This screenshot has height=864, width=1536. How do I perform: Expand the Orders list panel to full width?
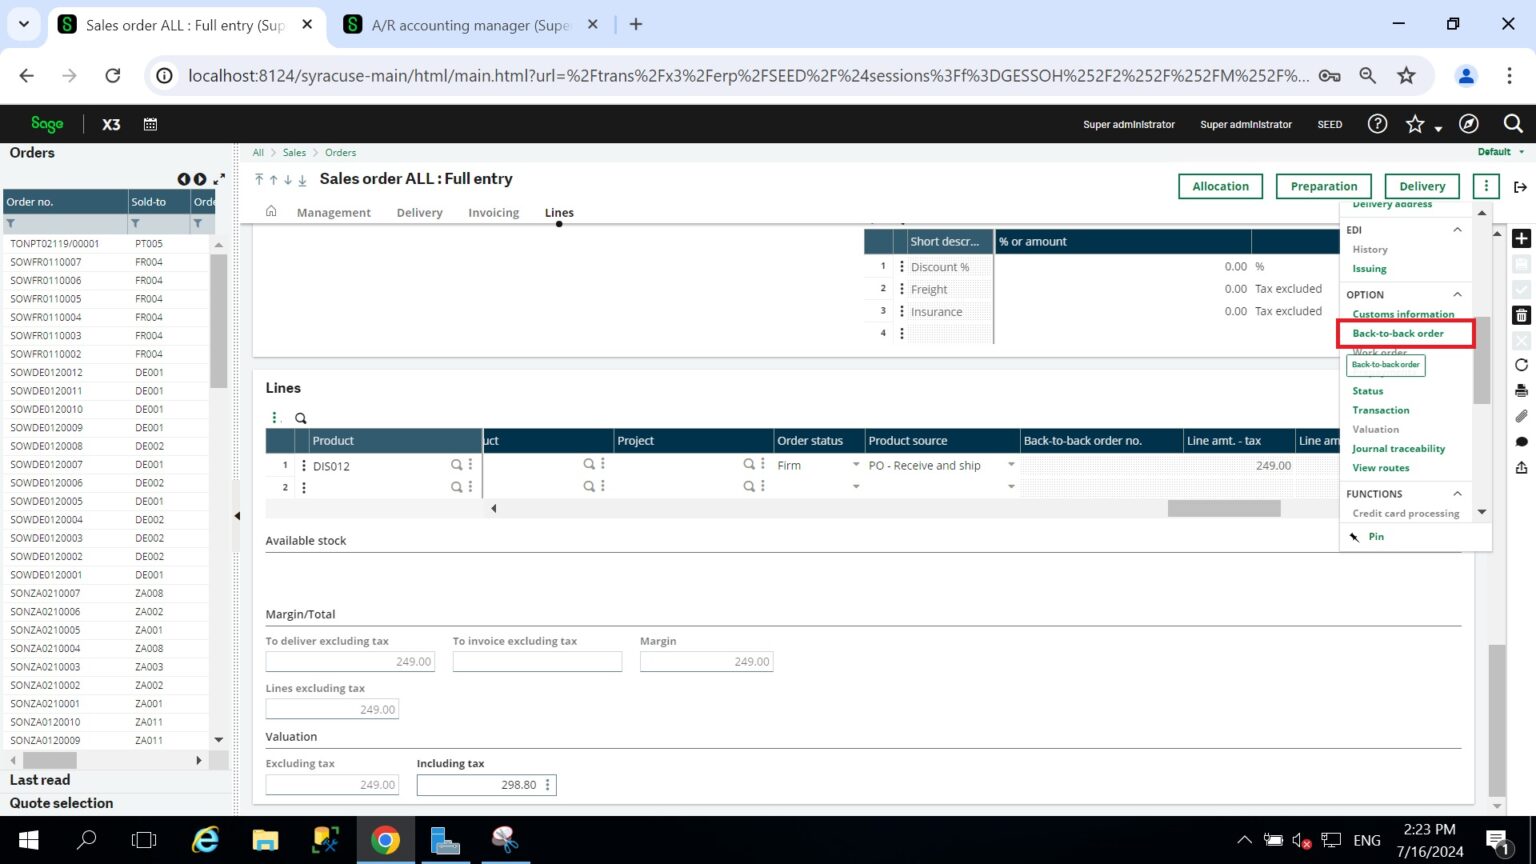[x=219, y=179]
